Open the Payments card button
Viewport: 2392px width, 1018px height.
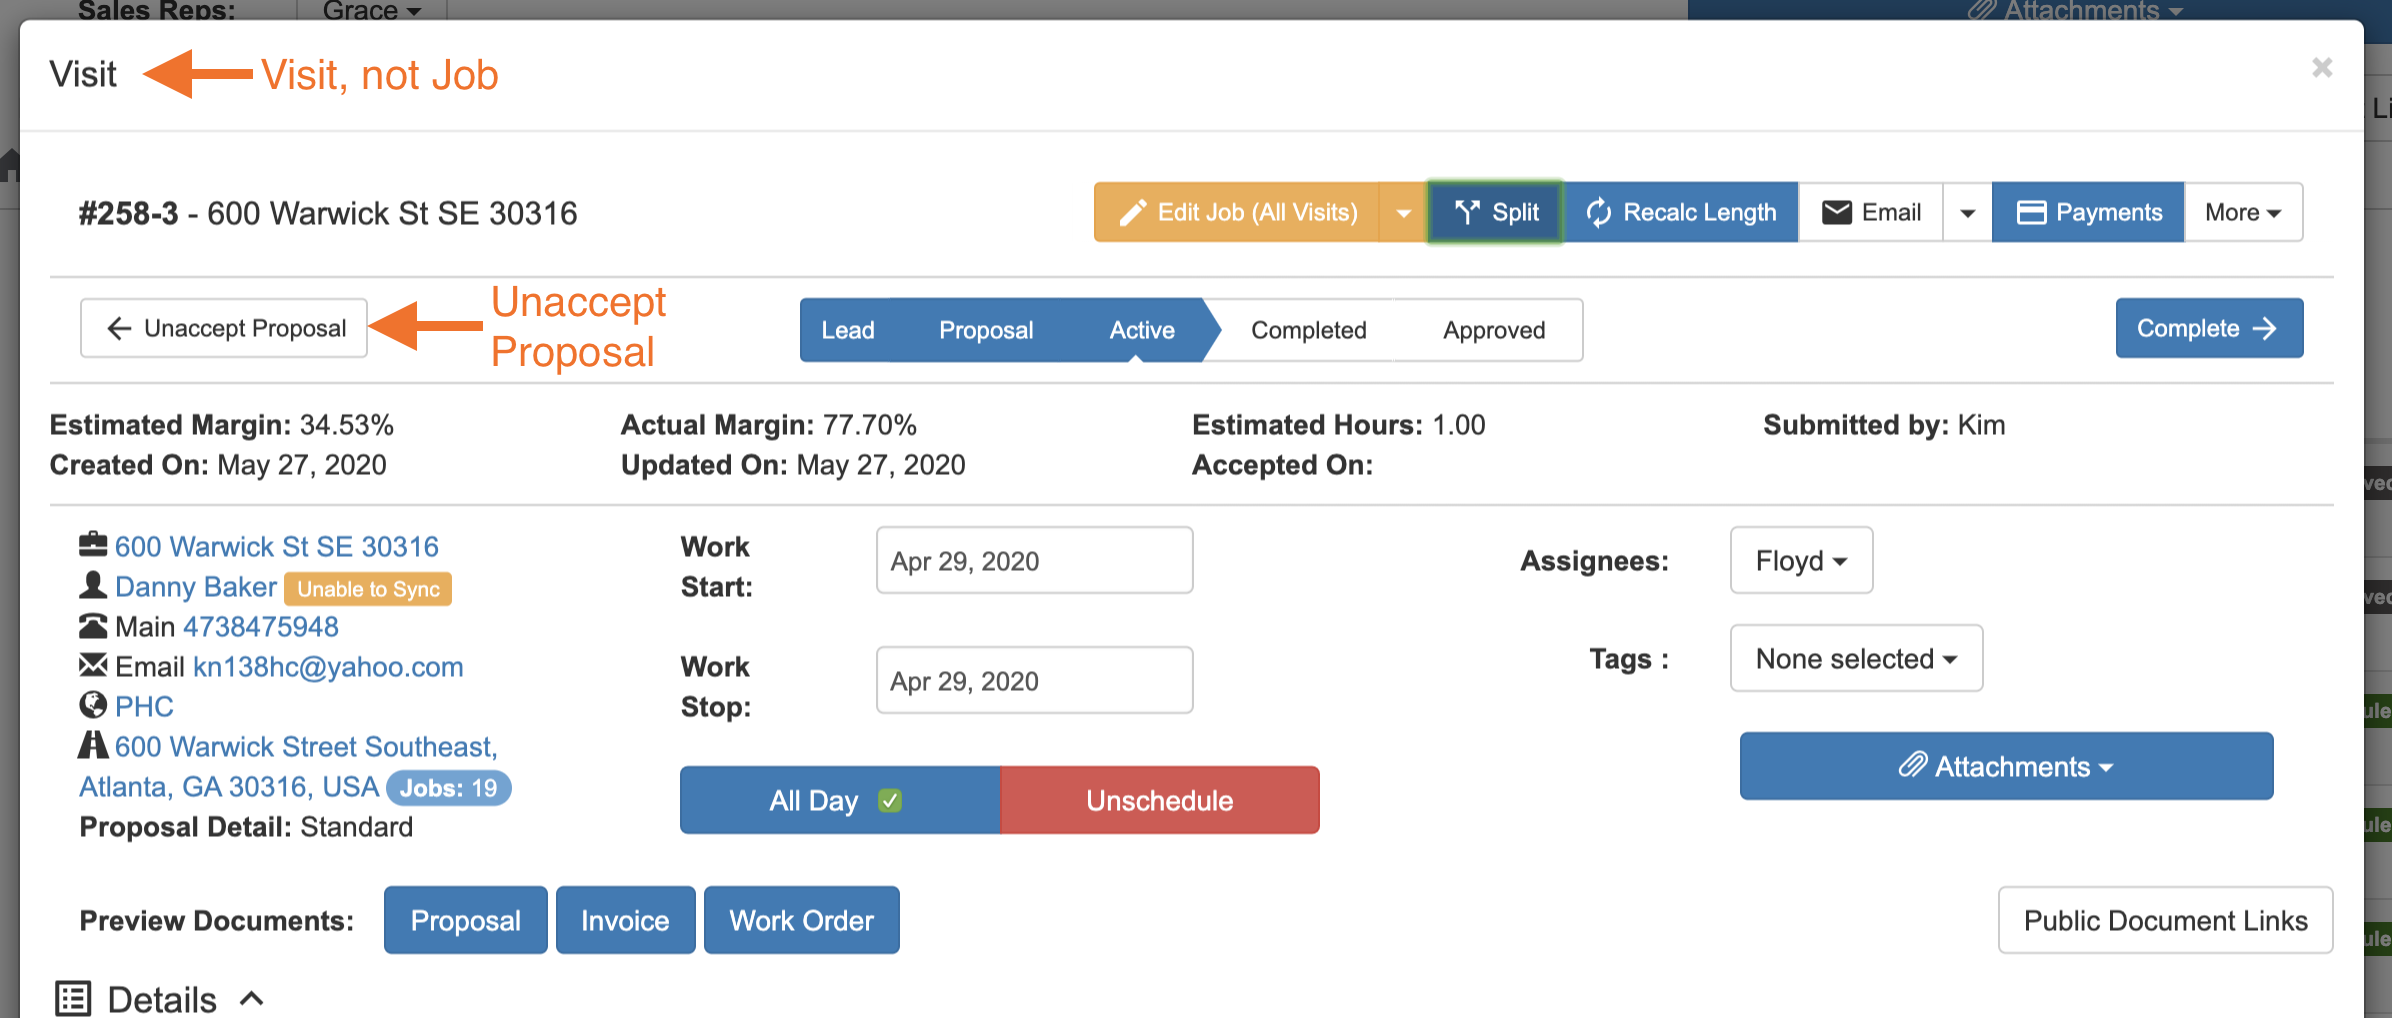pos(2088,212)
